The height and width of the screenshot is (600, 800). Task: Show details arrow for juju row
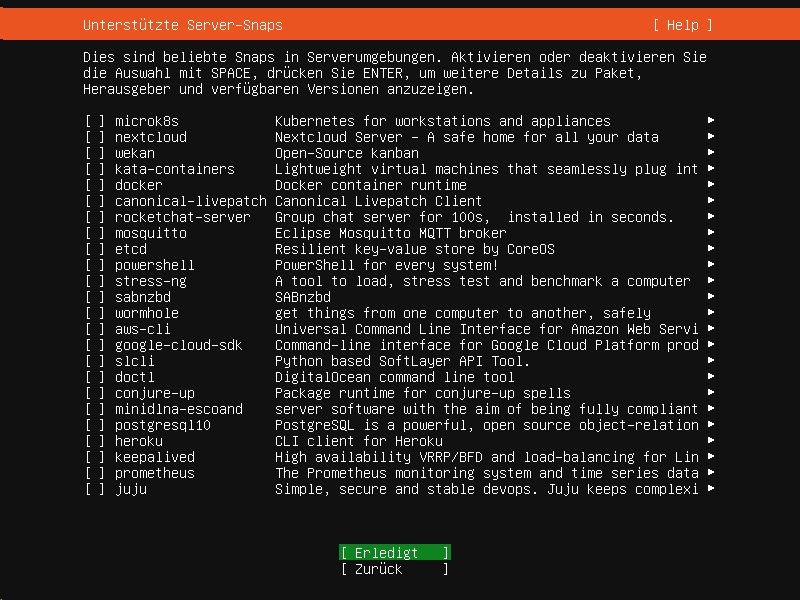[x=710, y=489]
